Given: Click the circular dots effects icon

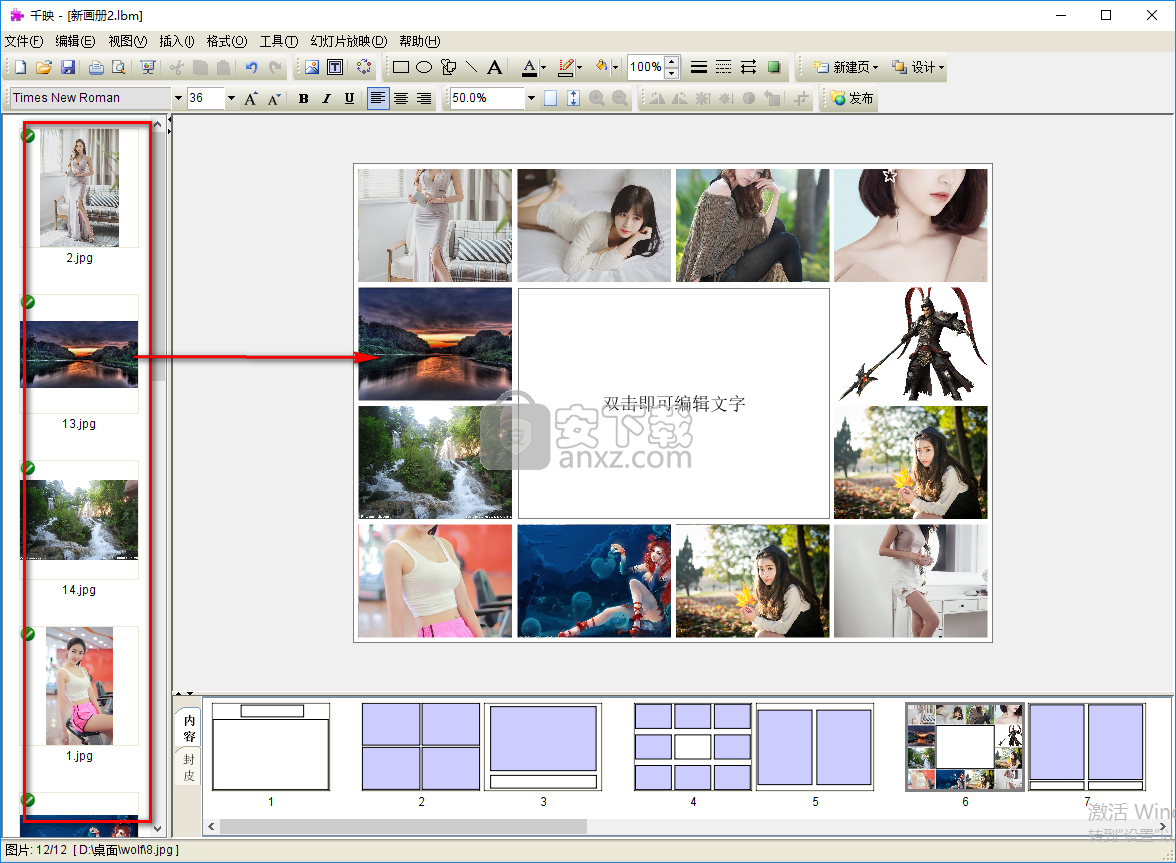Looking at the screenshot, I should pos(364,67).
